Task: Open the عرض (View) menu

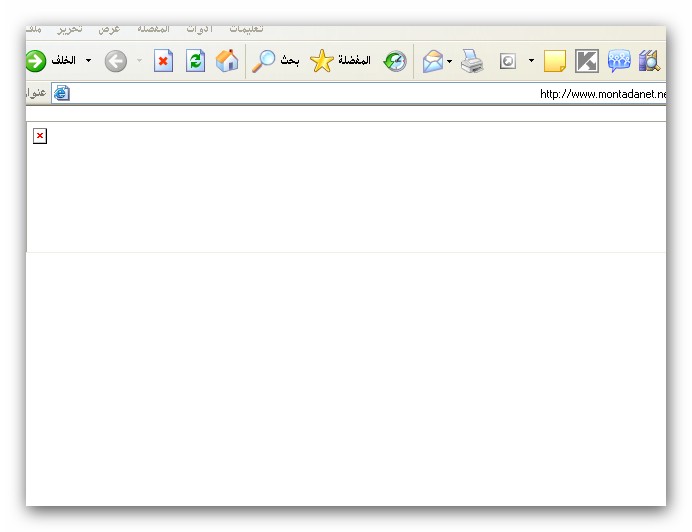Action: 109,29
